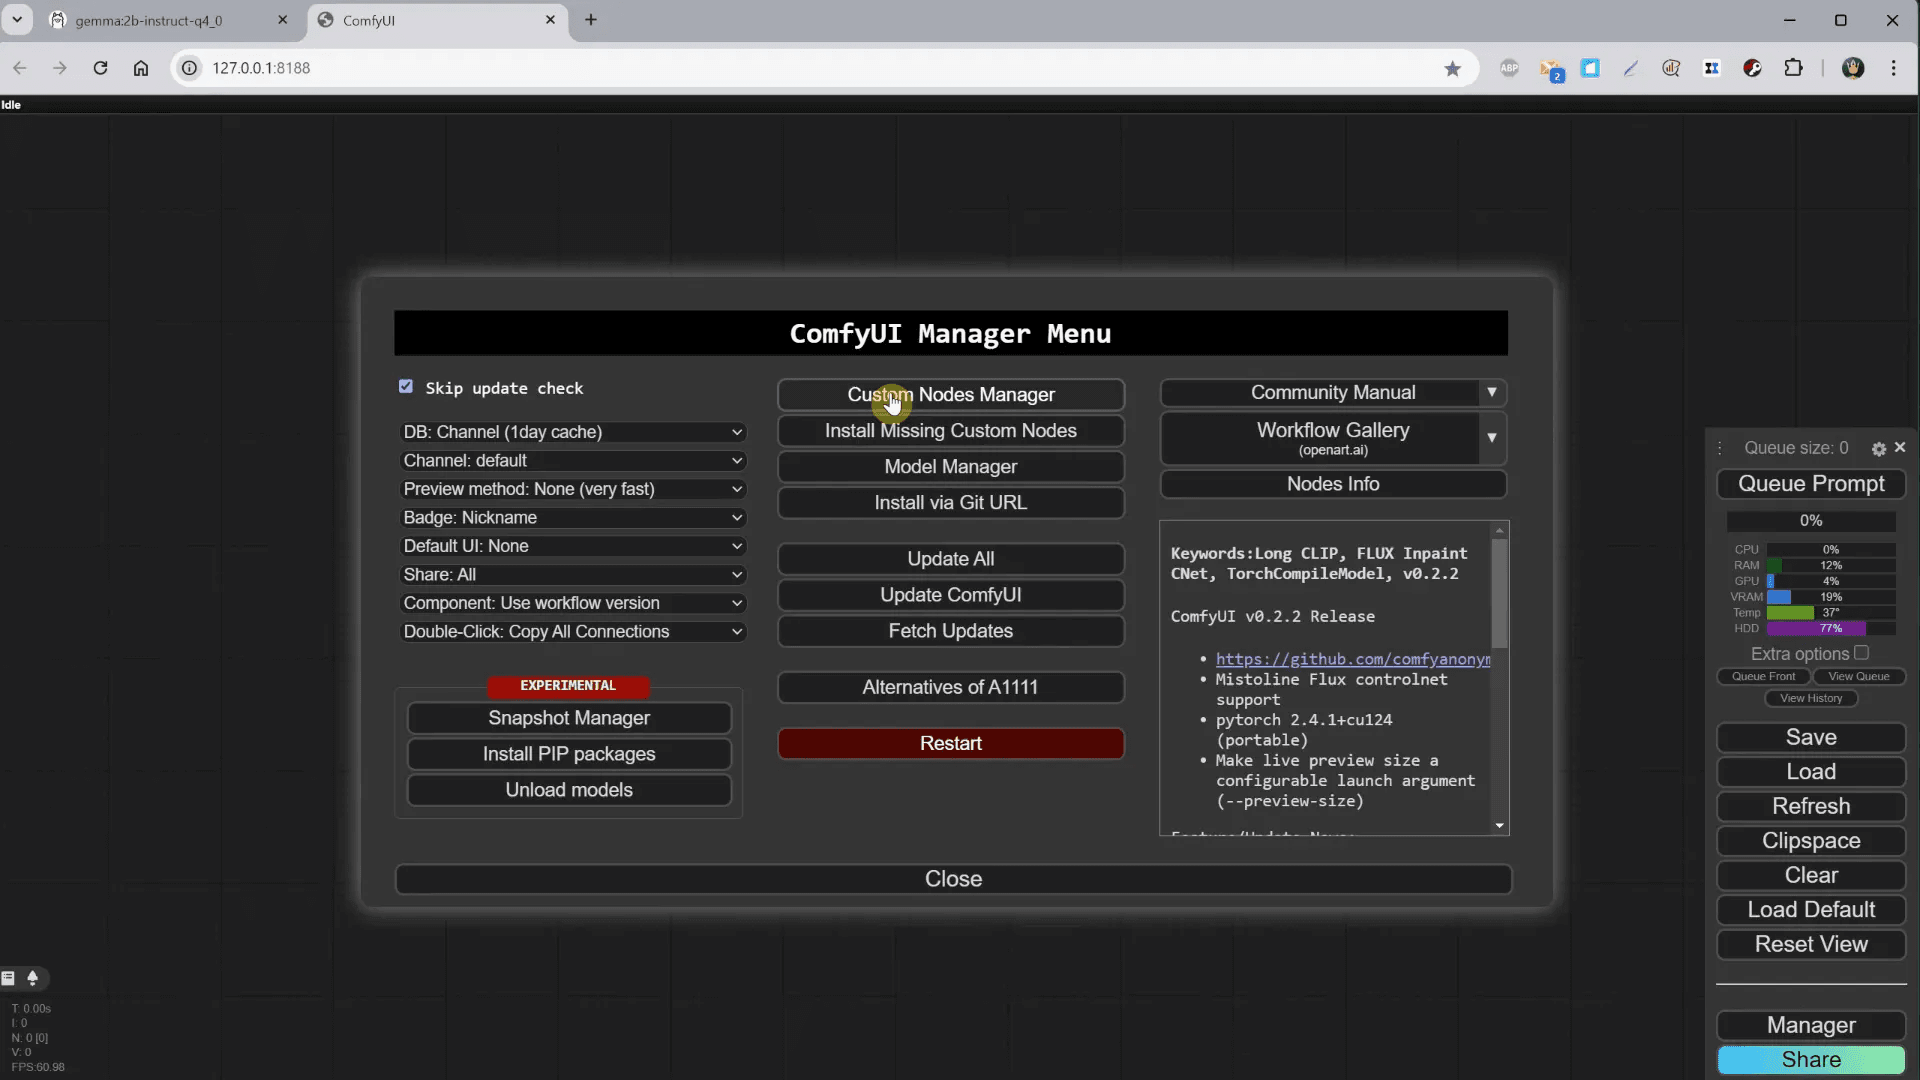The image size is (1920, 1080).
Task: Click the AdBlock Plus extension icon
Action: tap(1509, 68)
